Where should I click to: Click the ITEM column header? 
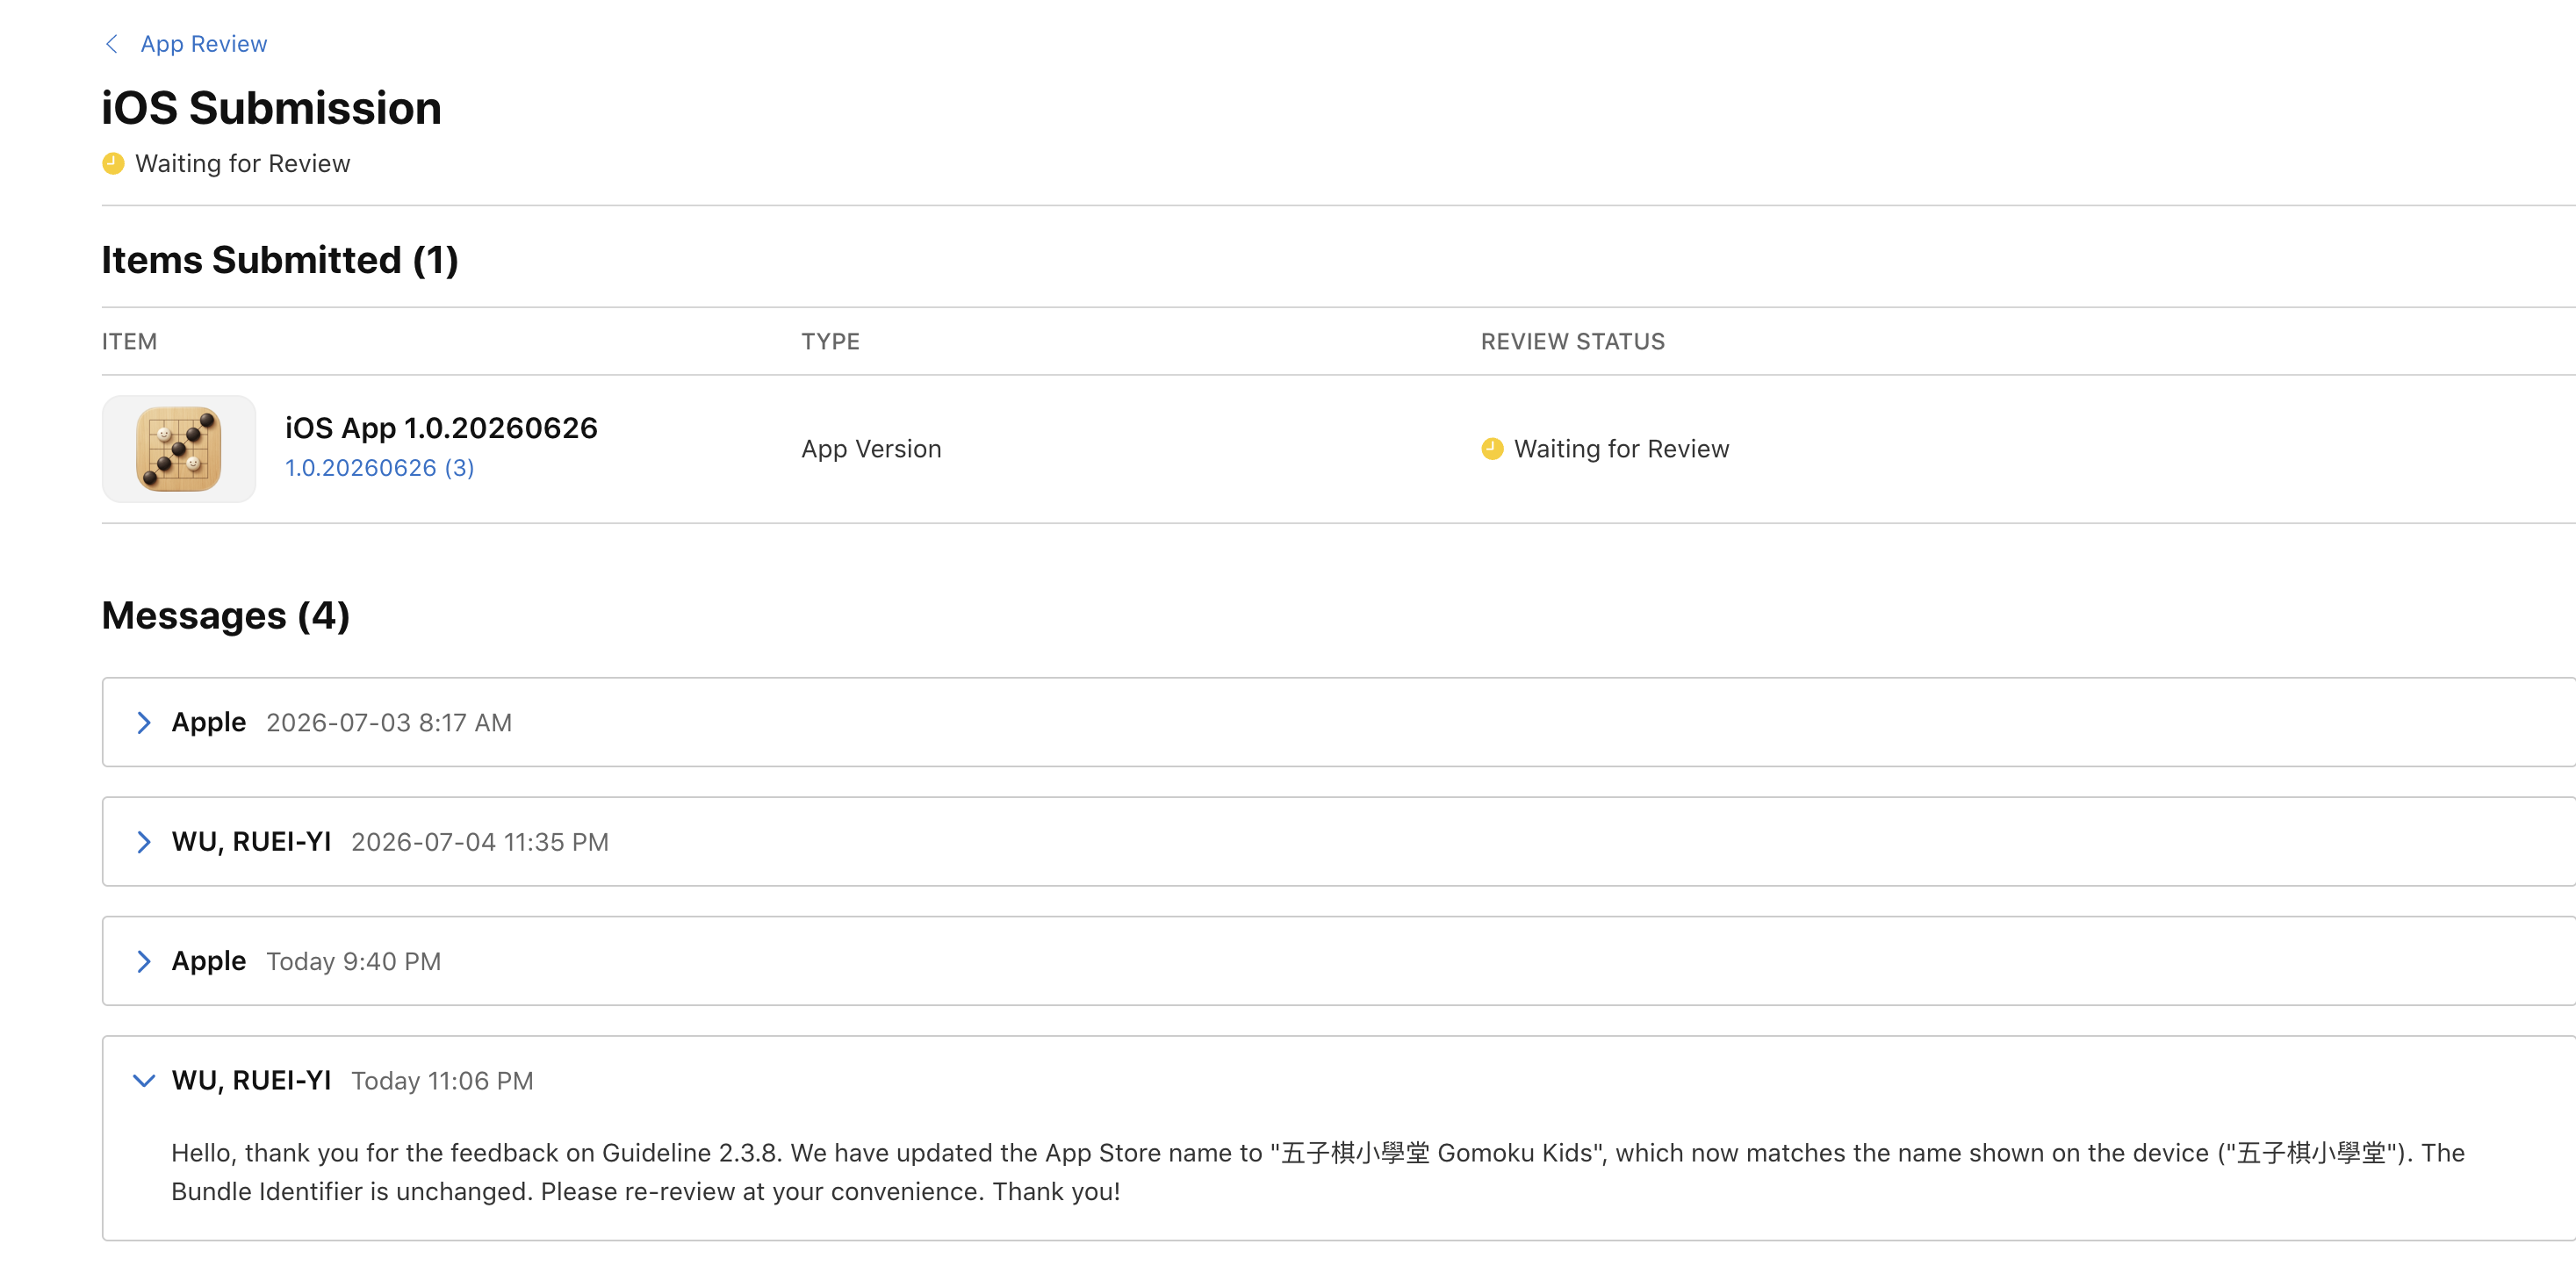[129, 342]
